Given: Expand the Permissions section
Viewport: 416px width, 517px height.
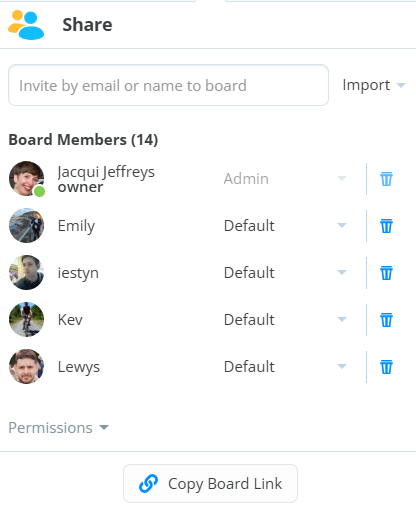Looking at the screenshot, I should 59,428.
